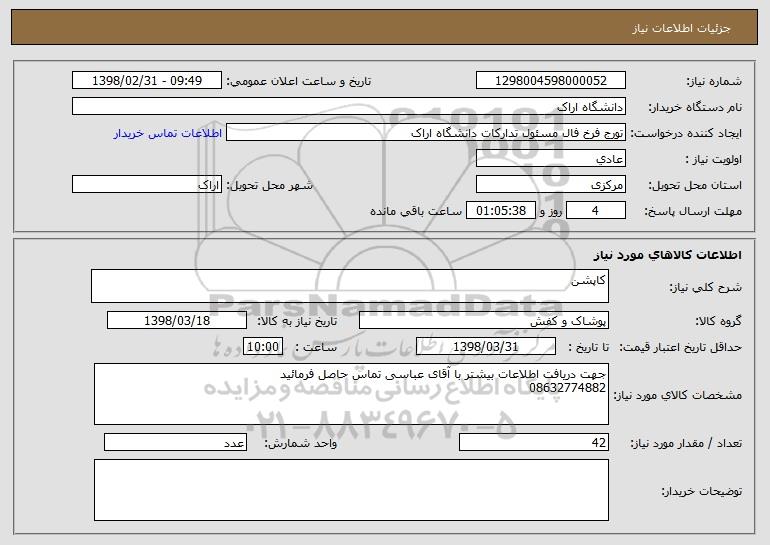The height and width of the screenshot is (545, 770).
Task: Click the label حداقل تاریخ اعتبار قیمت
Action: [x=681, y=347]
